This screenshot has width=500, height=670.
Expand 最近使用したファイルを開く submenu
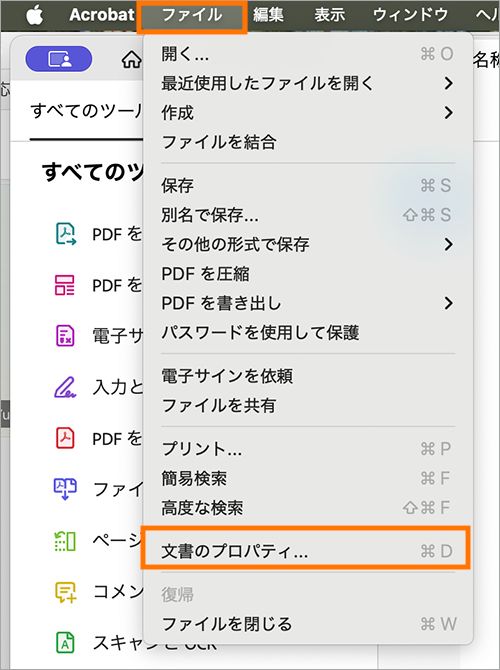[308, 83]
